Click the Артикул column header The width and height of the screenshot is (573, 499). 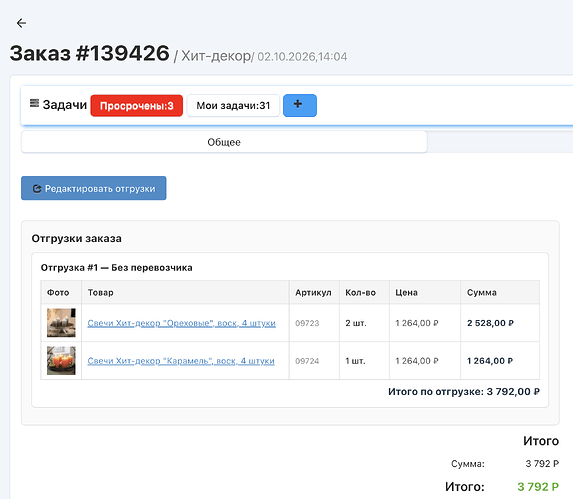point(313,292)
